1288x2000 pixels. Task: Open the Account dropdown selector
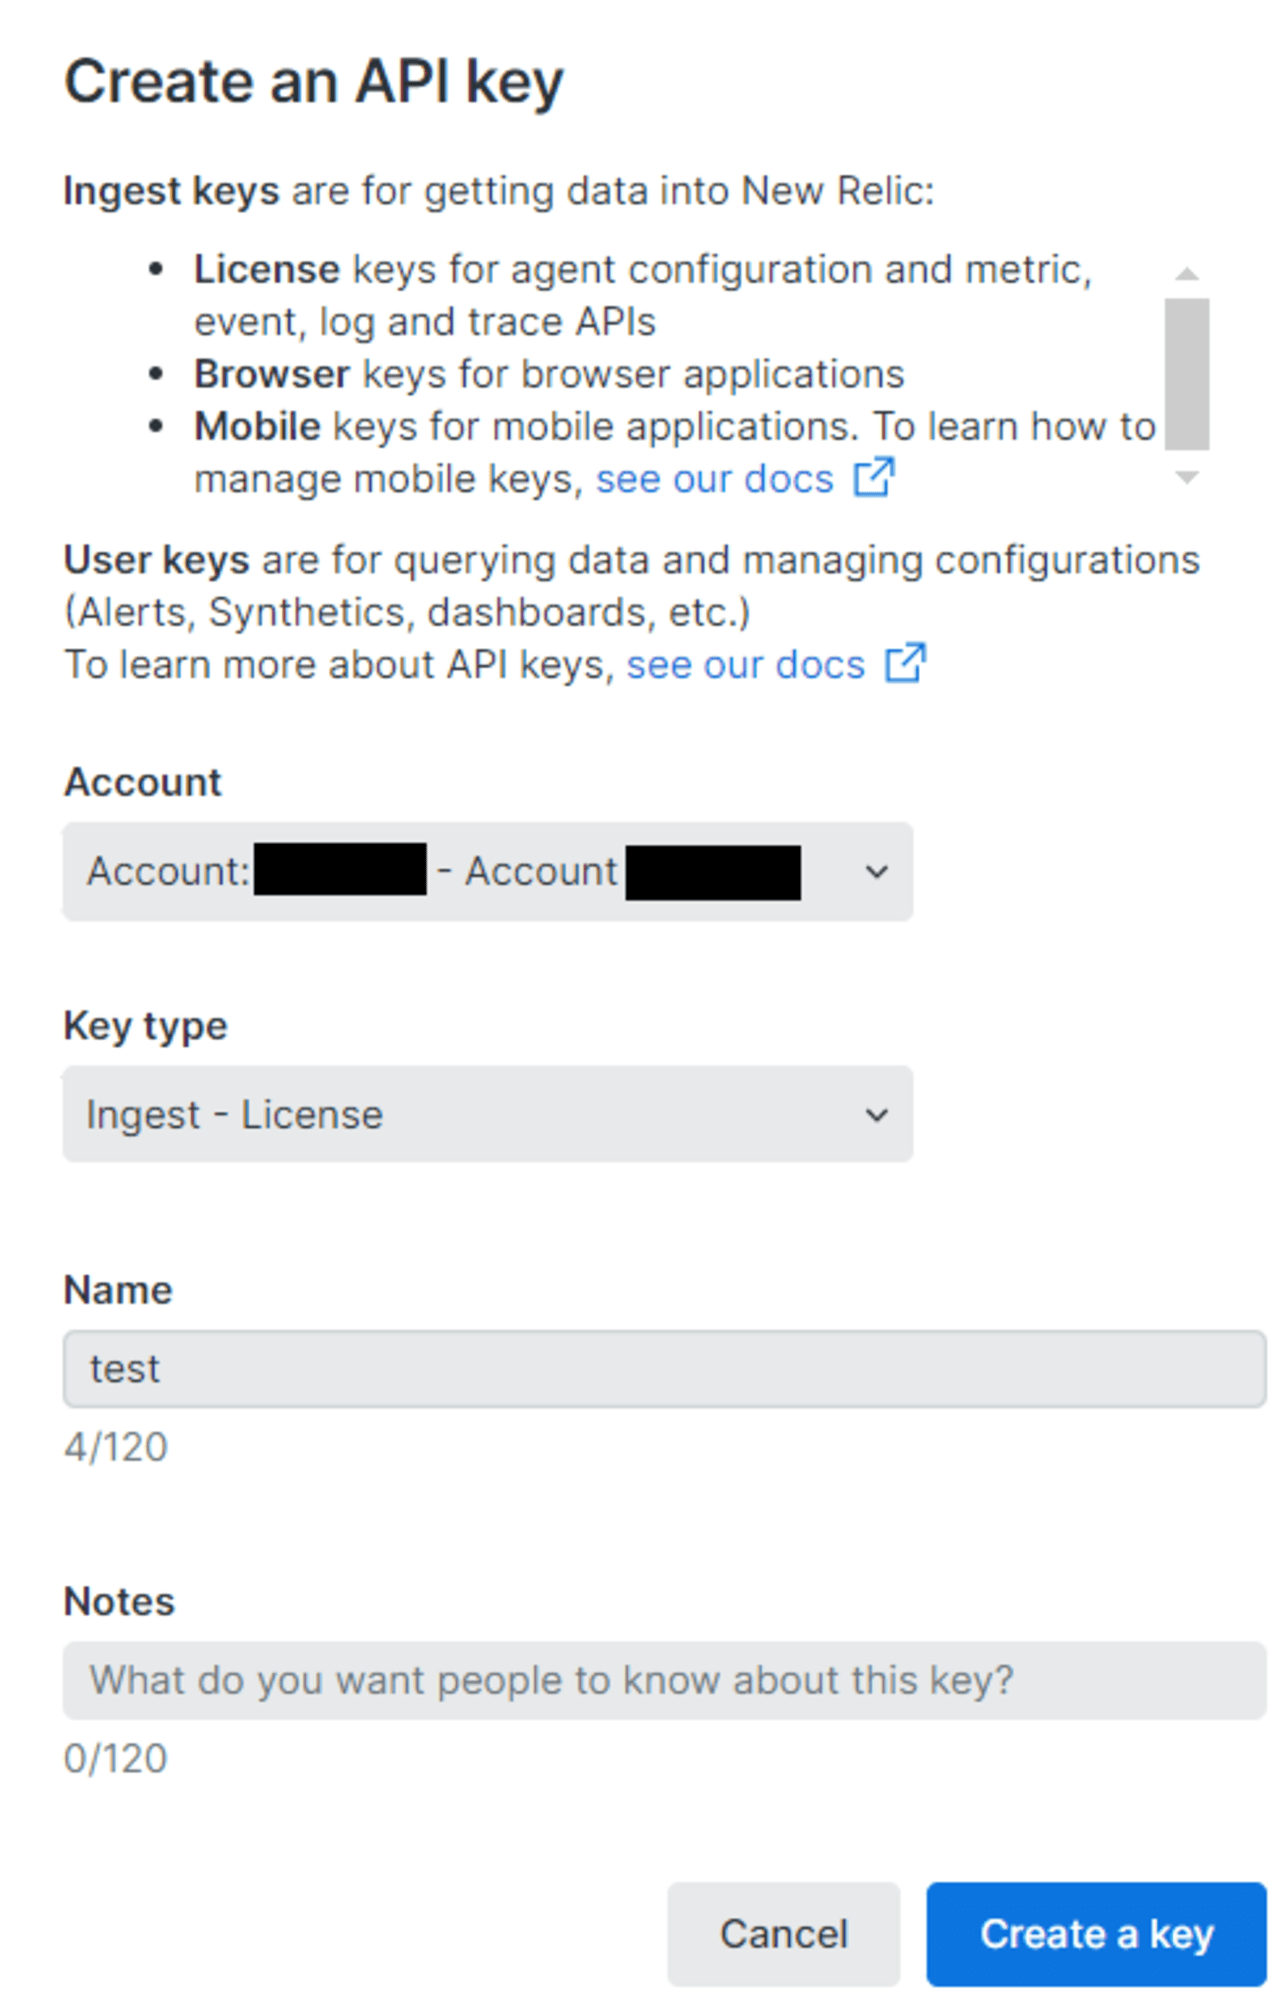click(488, 872)
